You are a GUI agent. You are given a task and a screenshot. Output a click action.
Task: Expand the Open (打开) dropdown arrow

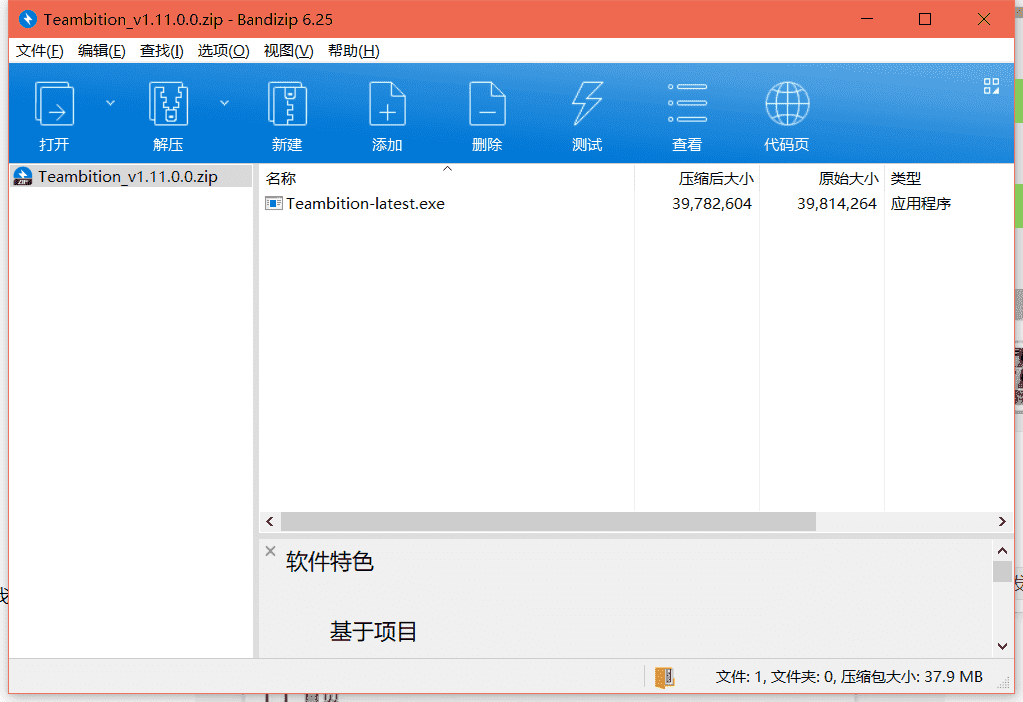click(x=110, y=102)
